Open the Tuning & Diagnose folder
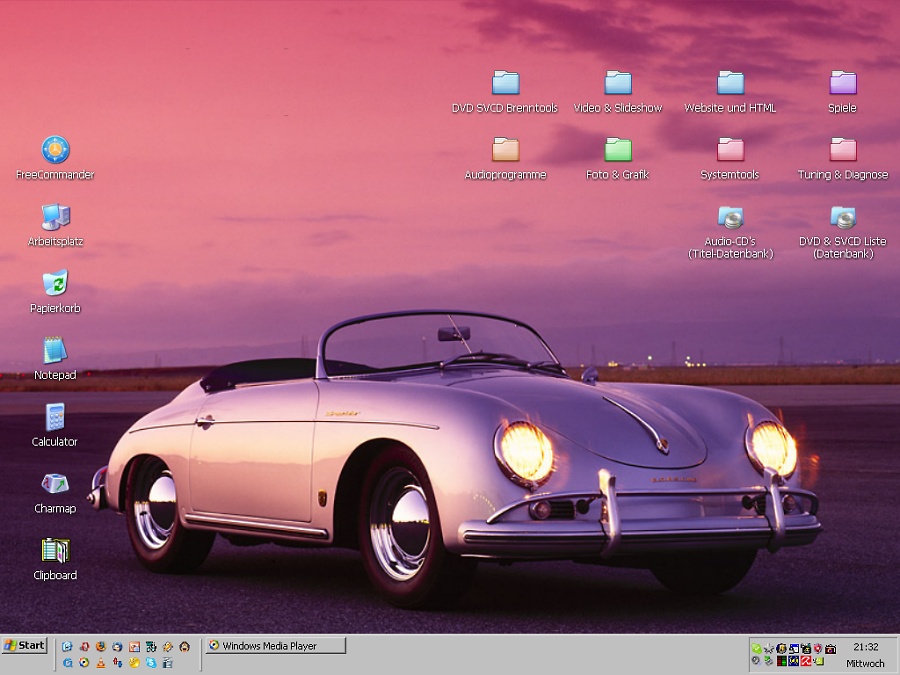This screenshot has width=900, height=675. (843, 158)
